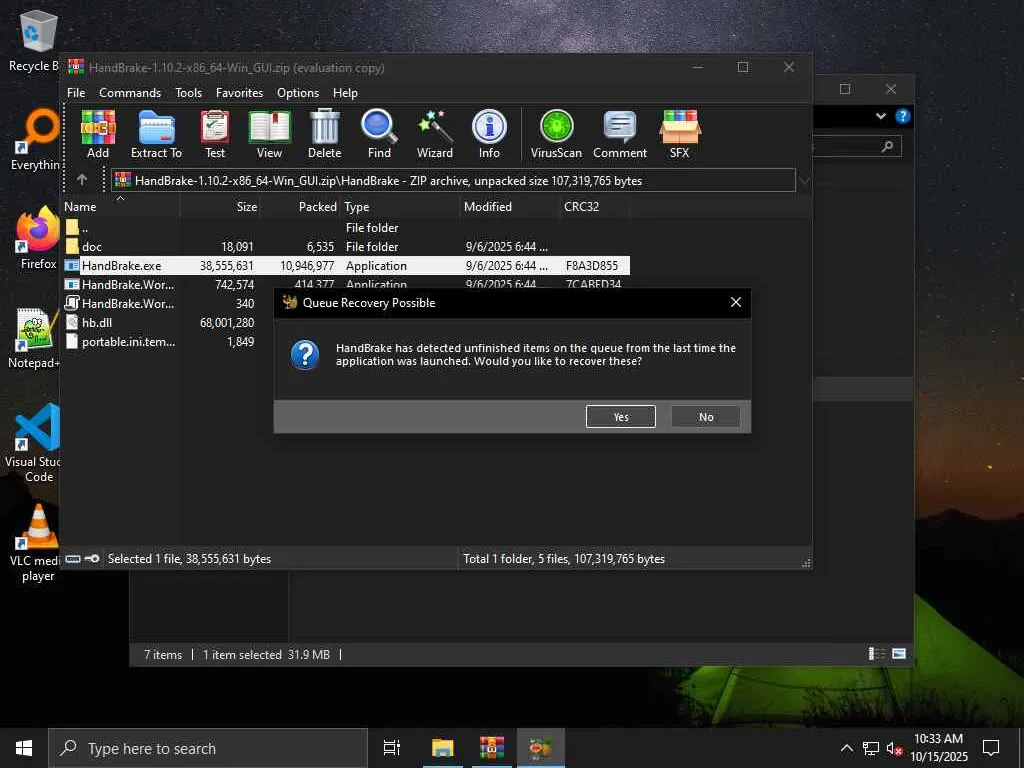Viewport: 1024px width, 768px height.
Task: Open the network tray icon
Action: (871, 748)
